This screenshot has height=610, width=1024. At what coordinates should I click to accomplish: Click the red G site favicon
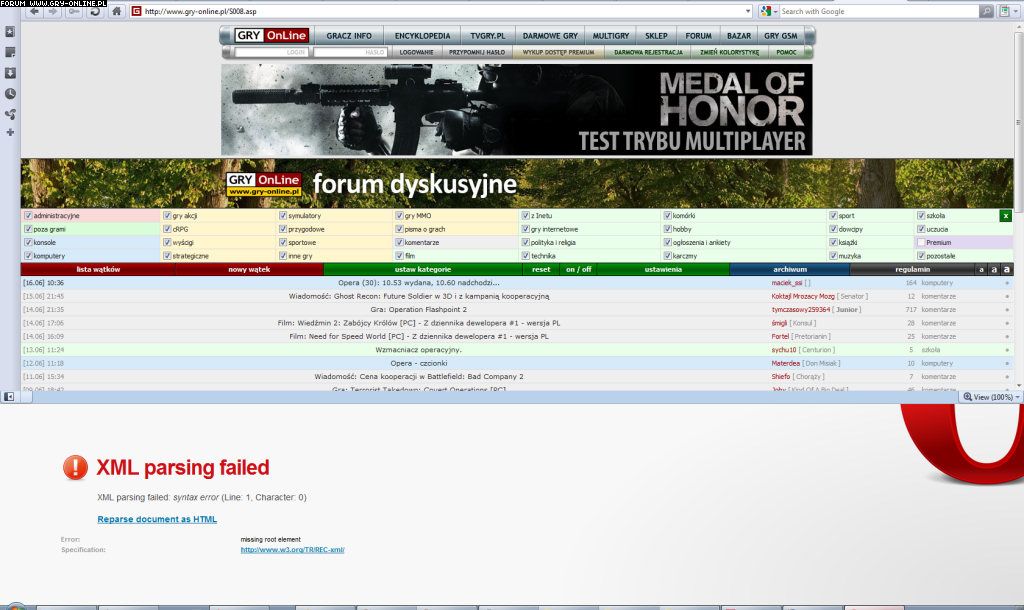(x=136, y=11)
